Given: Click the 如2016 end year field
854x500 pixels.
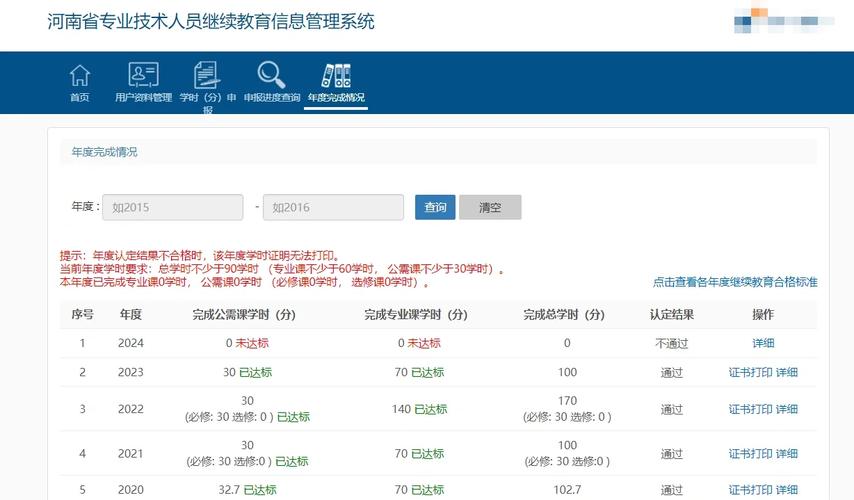Looking at the screenshot, I should point(333,208).
